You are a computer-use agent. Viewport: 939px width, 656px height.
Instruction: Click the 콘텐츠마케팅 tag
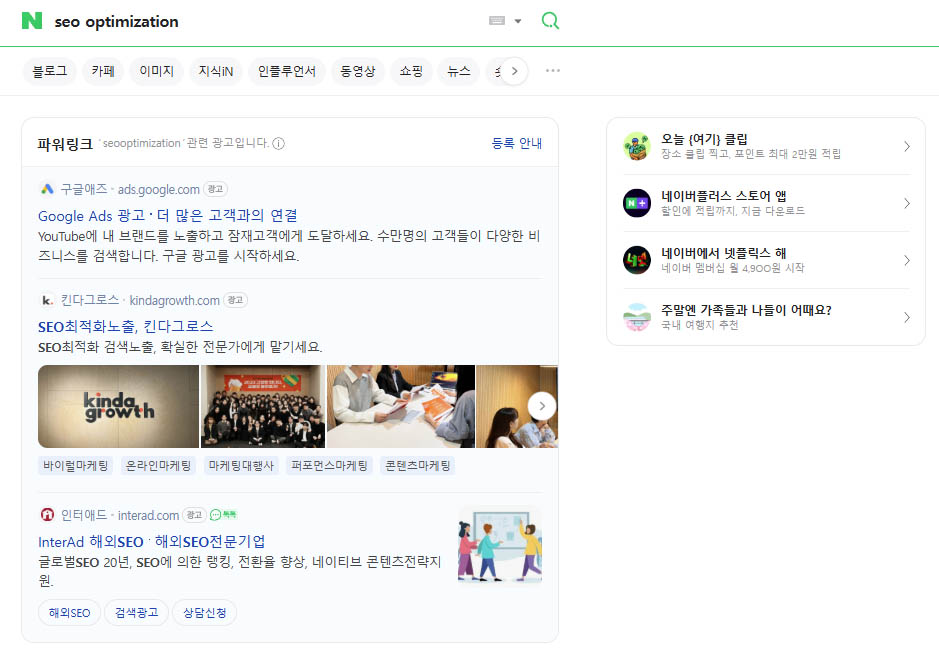(x=417, y=465)
